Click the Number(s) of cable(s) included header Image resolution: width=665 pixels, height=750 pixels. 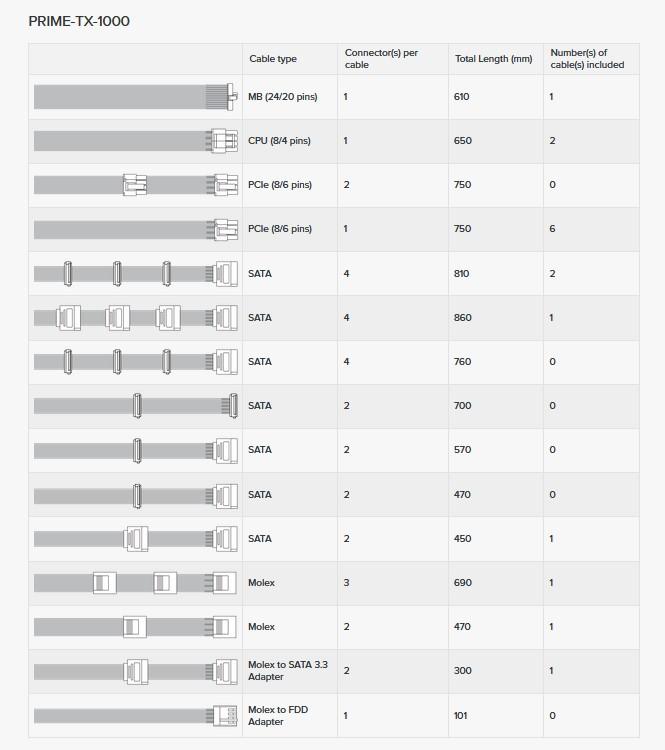click(586, 58)
